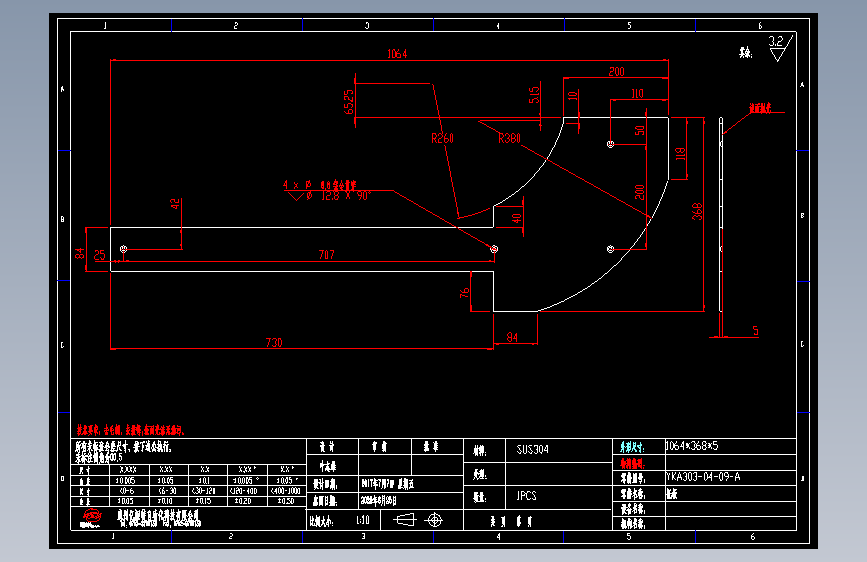This screenshot has height=562, width=867.
Task: Select the dimension value 76
Action: (x=464, y=292)
